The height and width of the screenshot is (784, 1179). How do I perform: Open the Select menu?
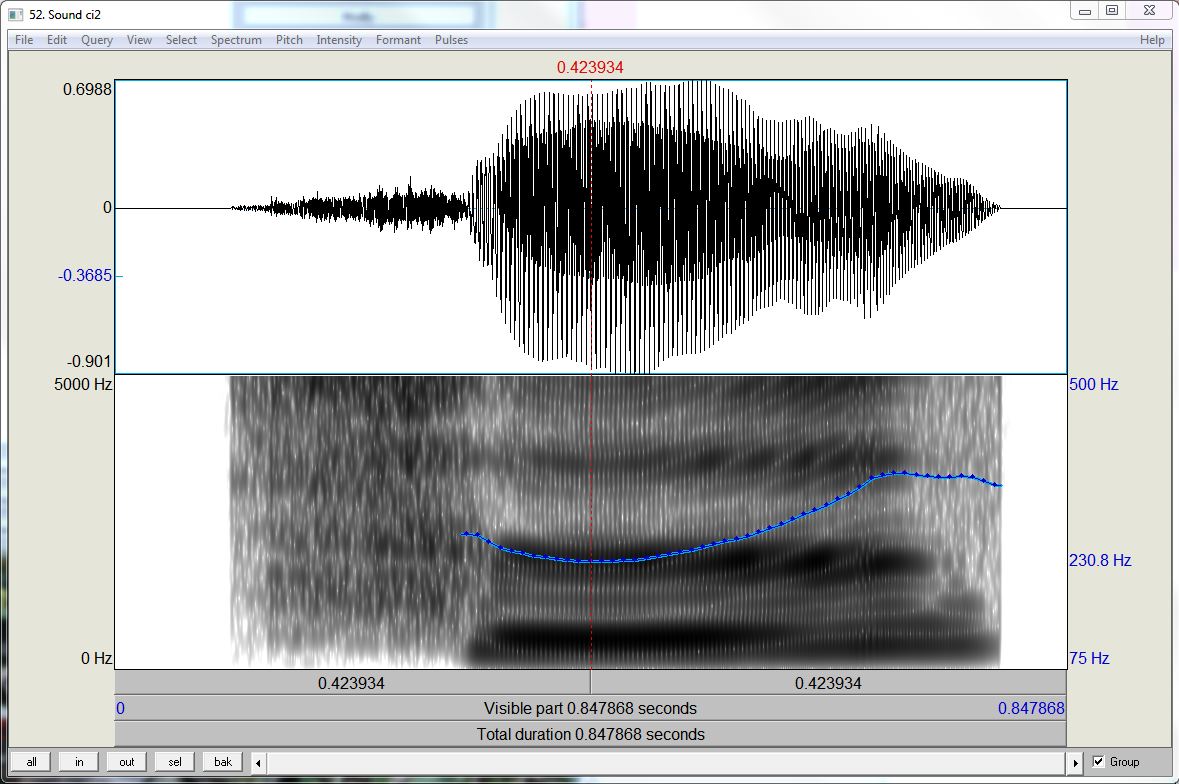181,40
